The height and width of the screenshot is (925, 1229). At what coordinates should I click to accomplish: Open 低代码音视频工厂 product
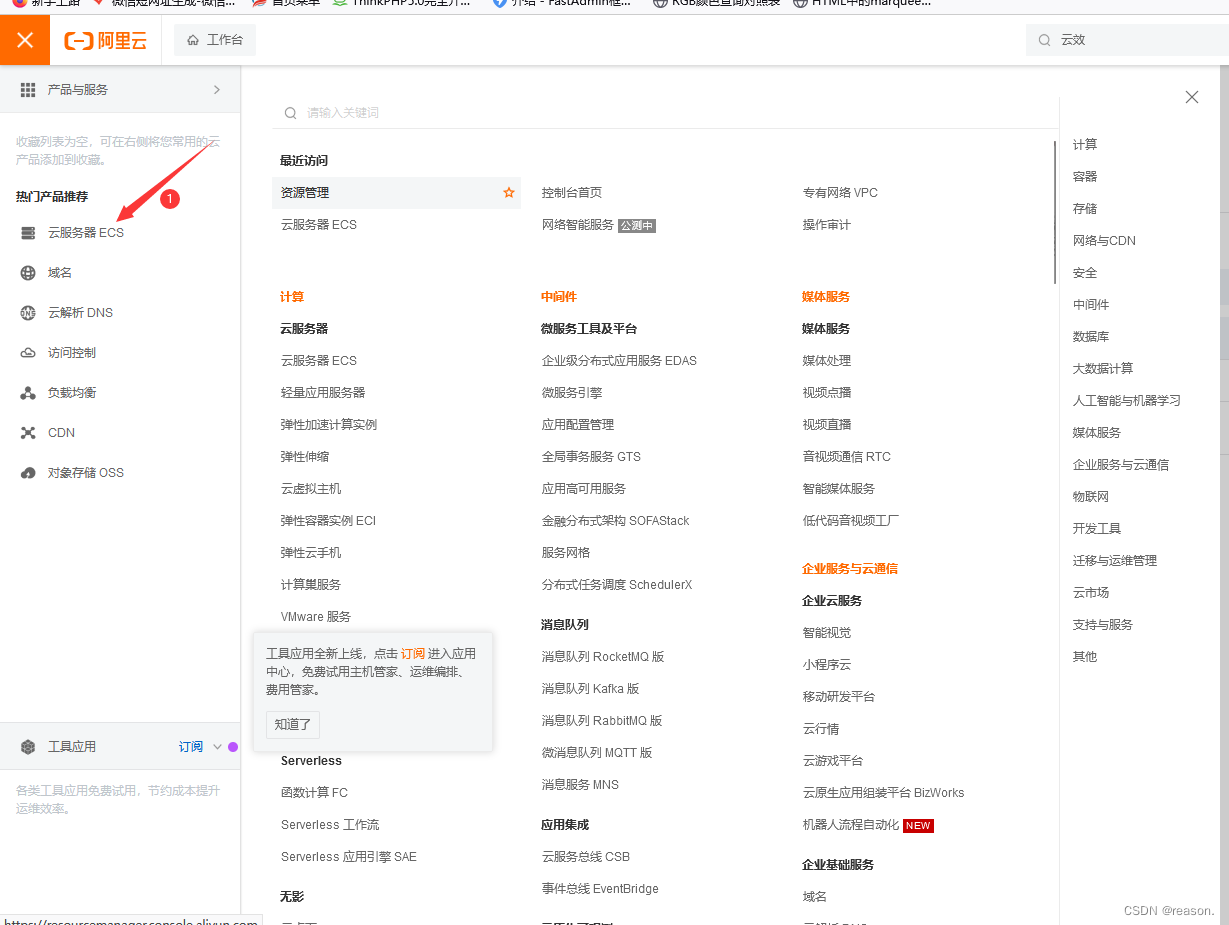[x=850, y=521]
